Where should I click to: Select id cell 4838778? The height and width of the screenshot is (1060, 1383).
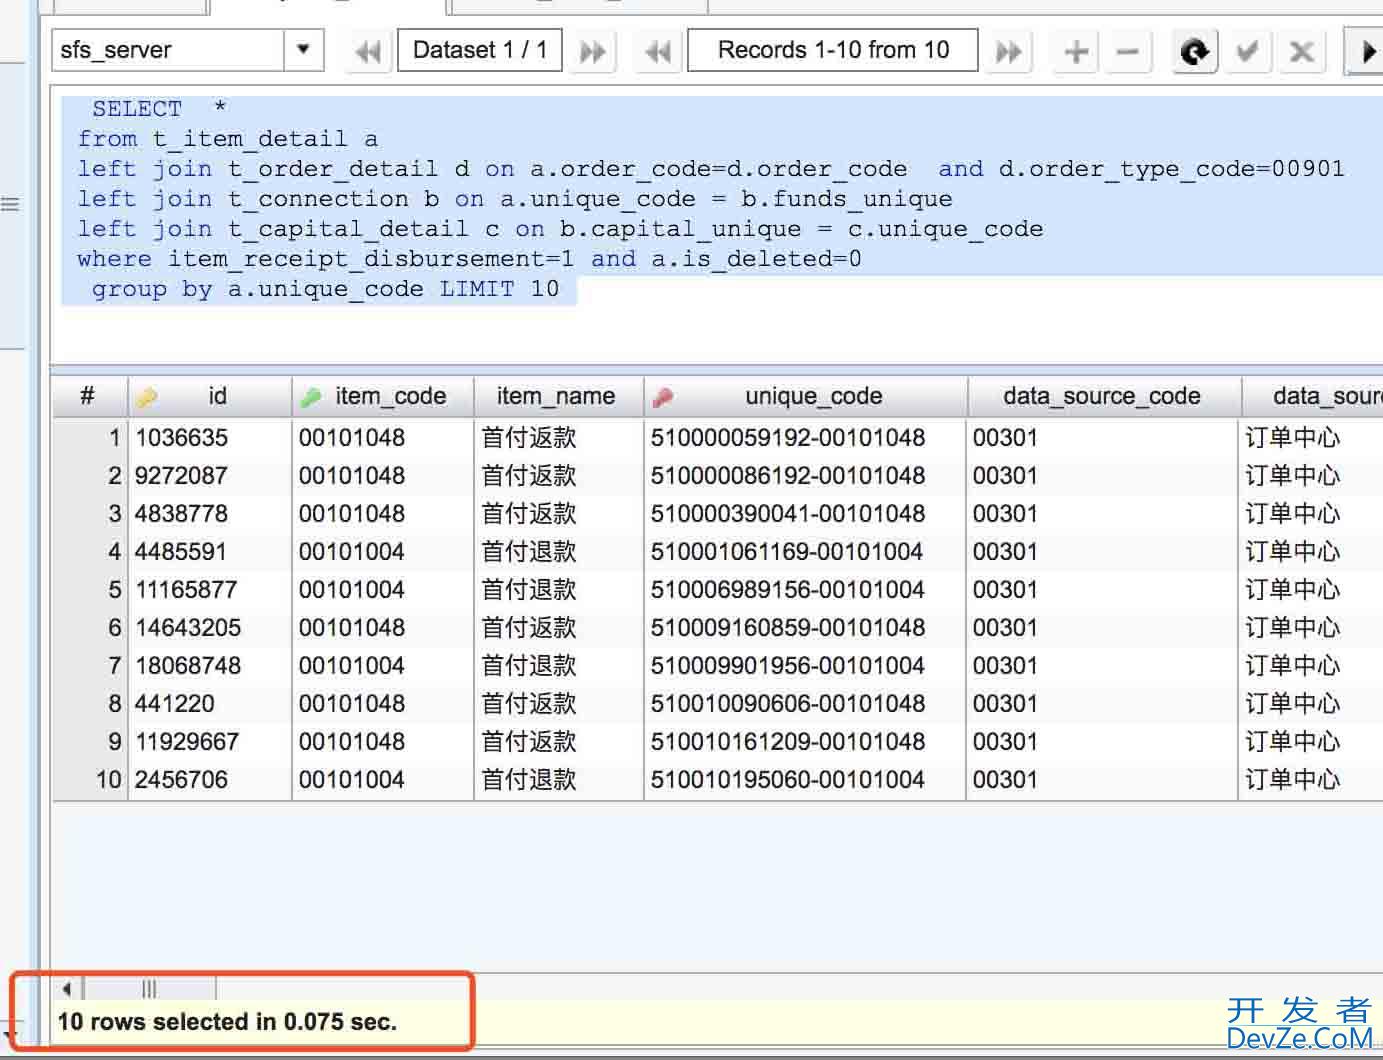(x=210, y=514)
